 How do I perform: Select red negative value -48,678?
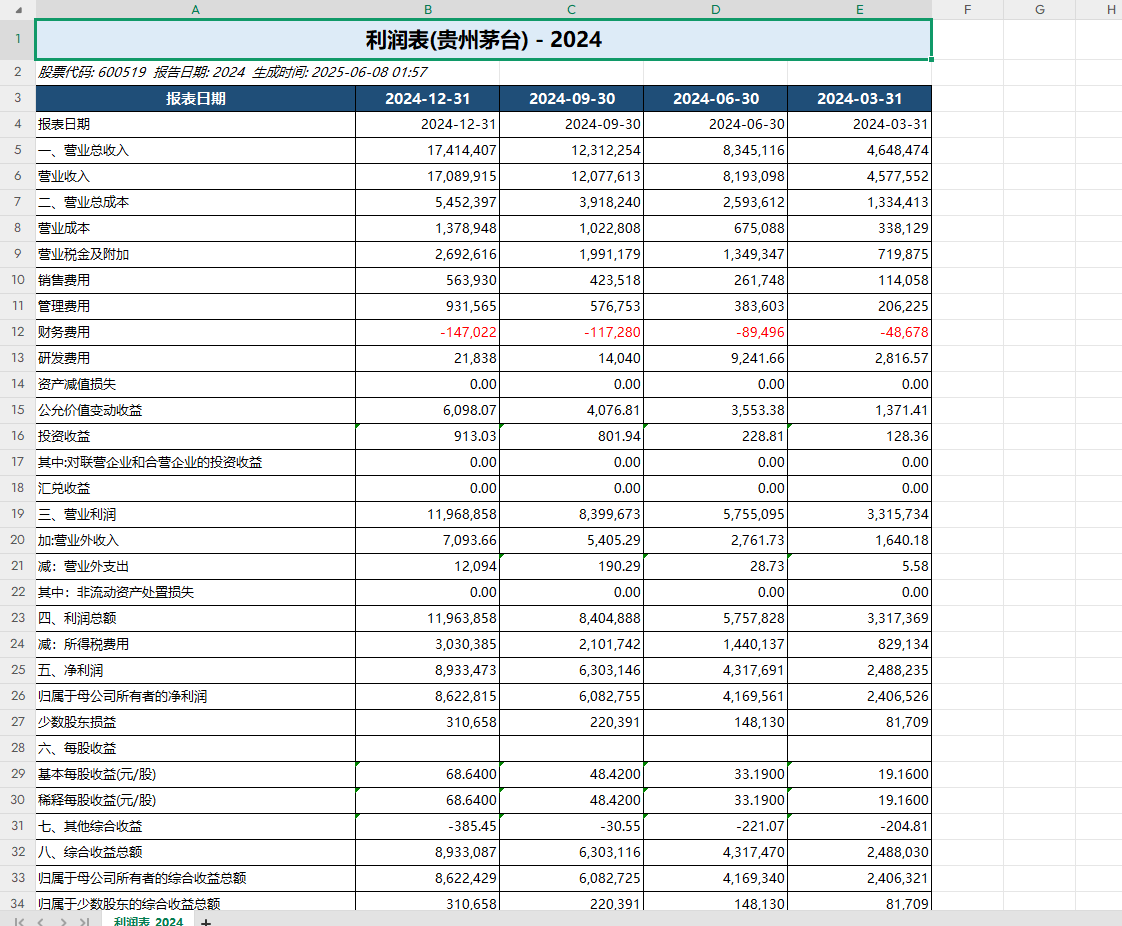tap(859, 332)
